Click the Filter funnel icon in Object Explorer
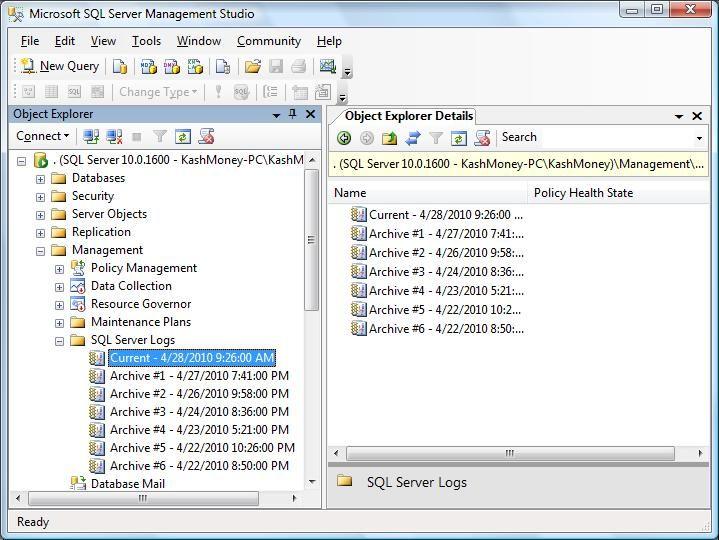This screenshot has height=540, width=719. [x=160, y=137]
